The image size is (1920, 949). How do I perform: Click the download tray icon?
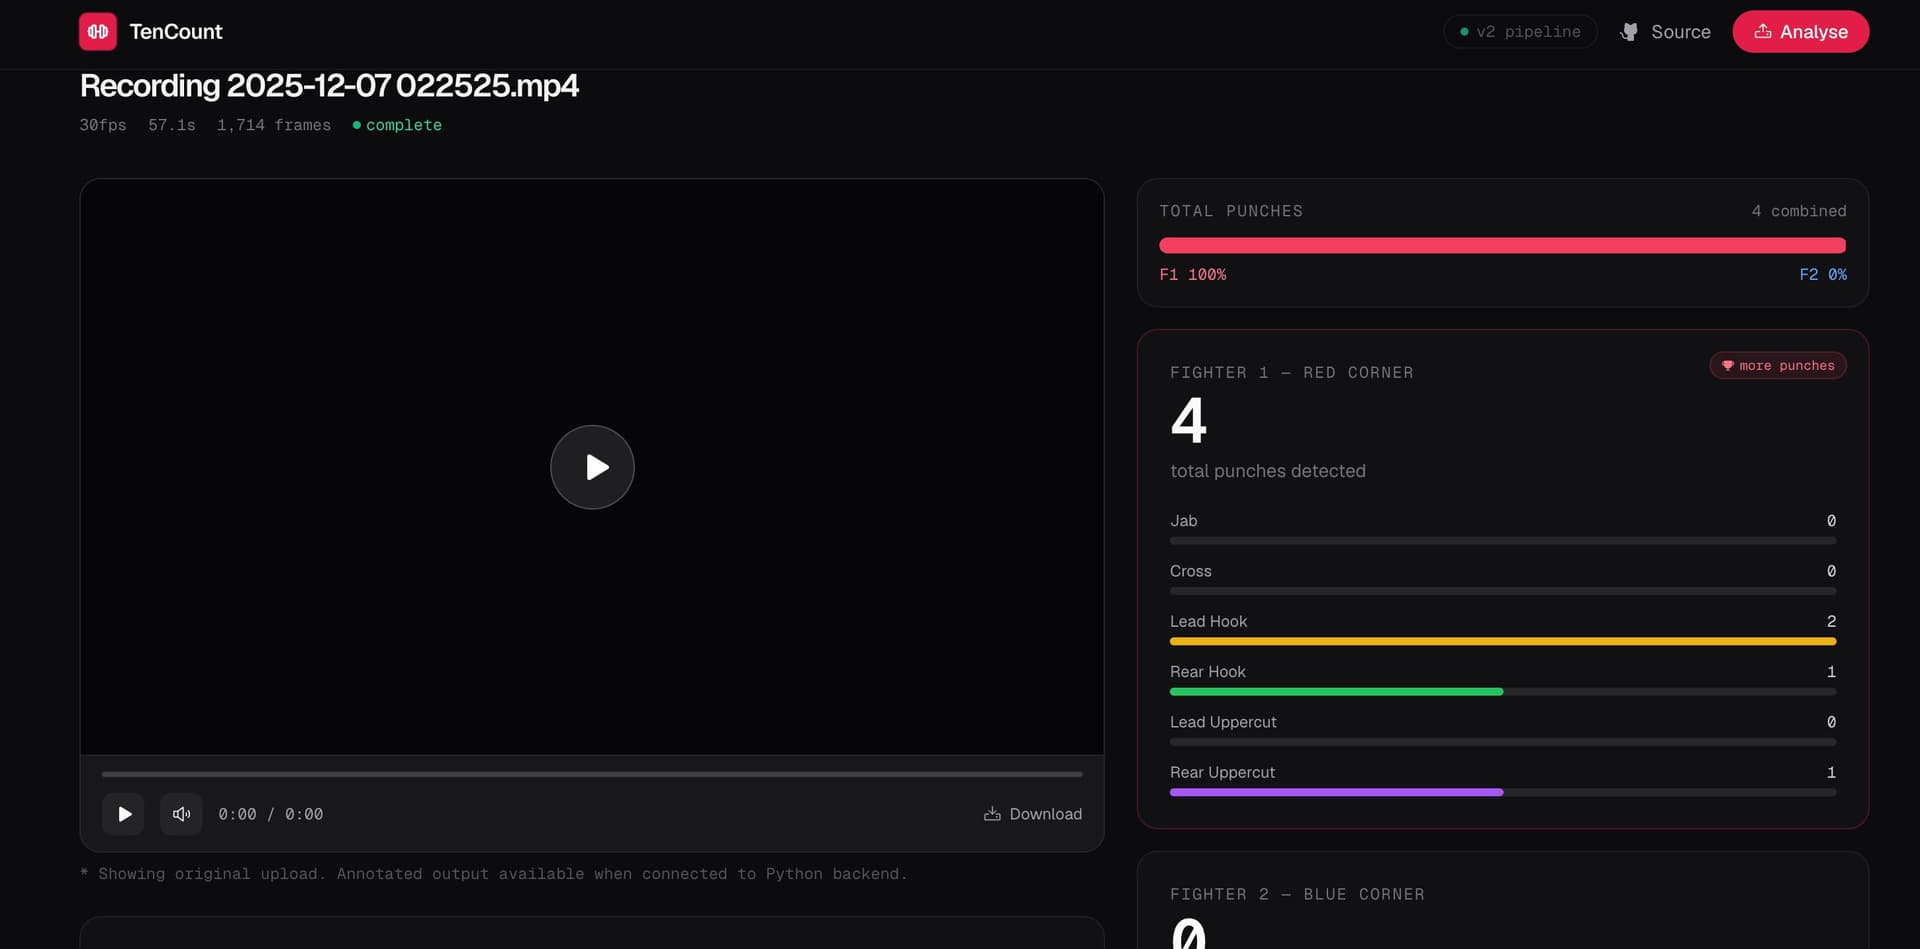(x=992, y=814)
